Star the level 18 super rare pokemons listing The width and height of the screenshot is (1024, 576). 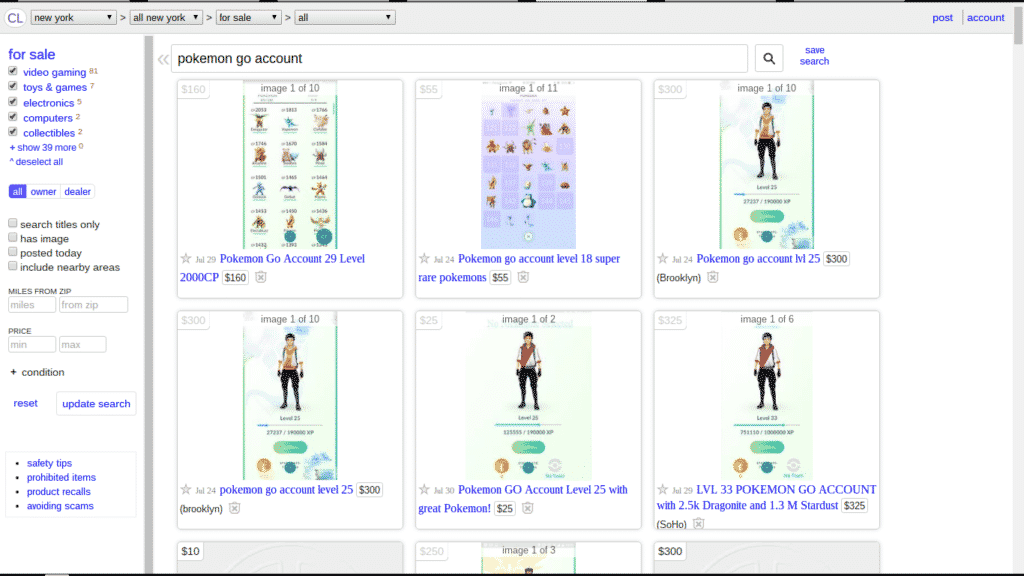click(424, 259)
